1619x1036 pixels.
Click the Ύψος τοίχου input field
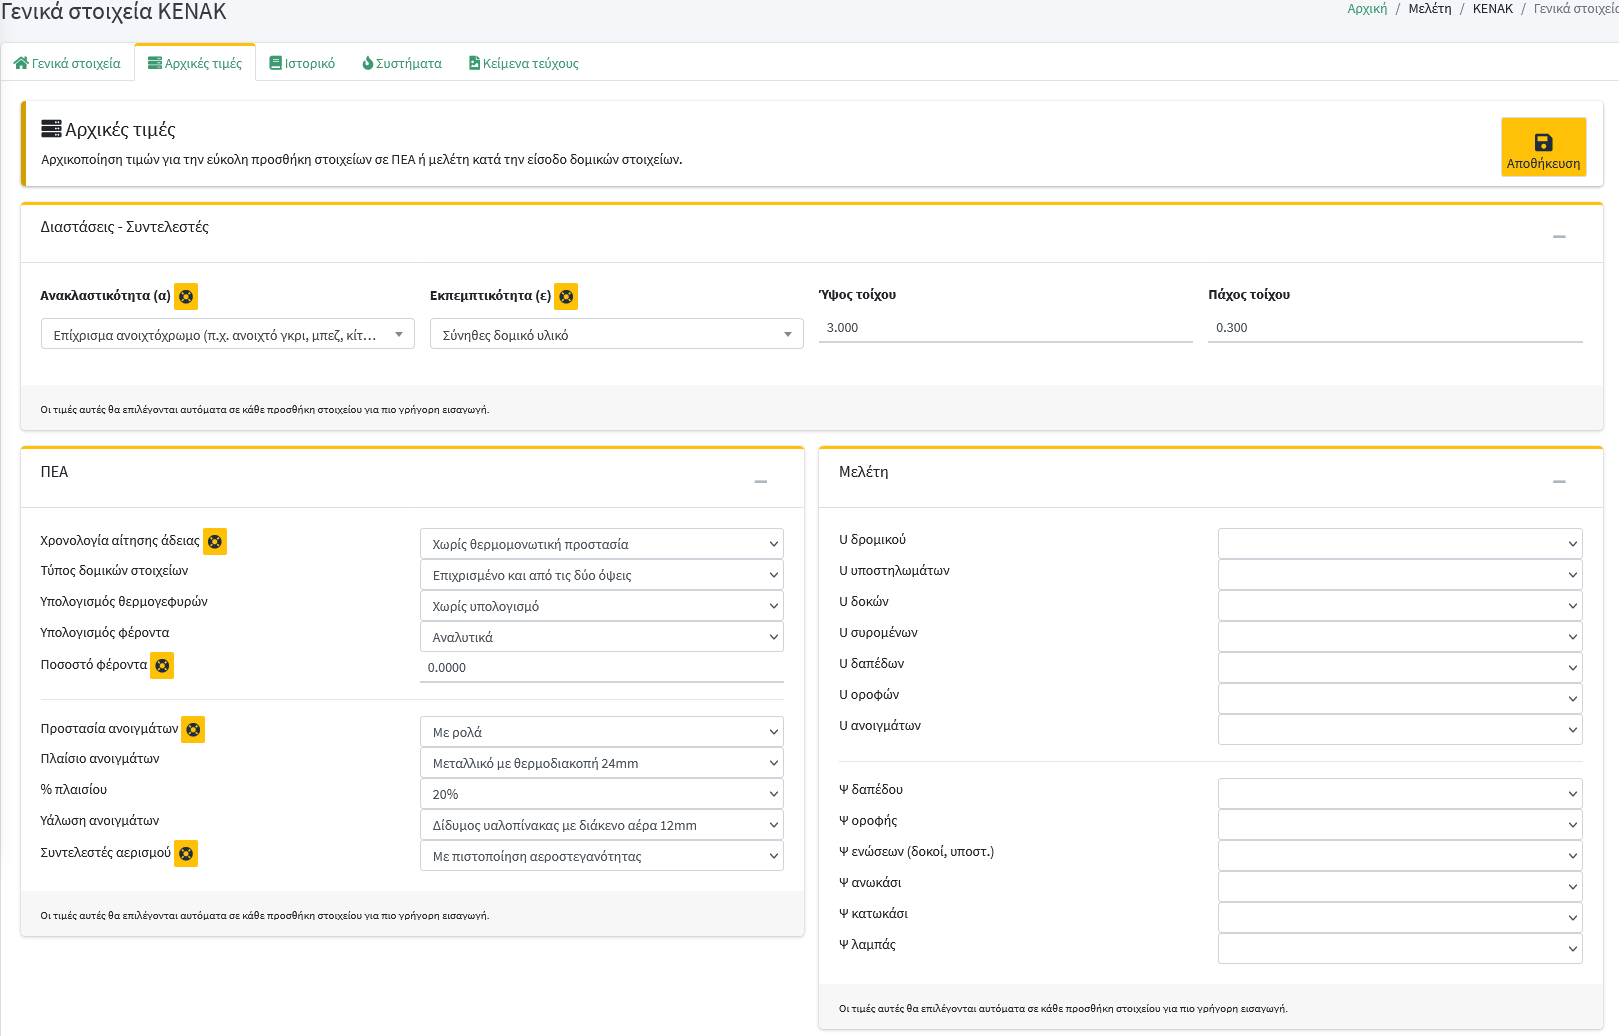click(1005, 328)
